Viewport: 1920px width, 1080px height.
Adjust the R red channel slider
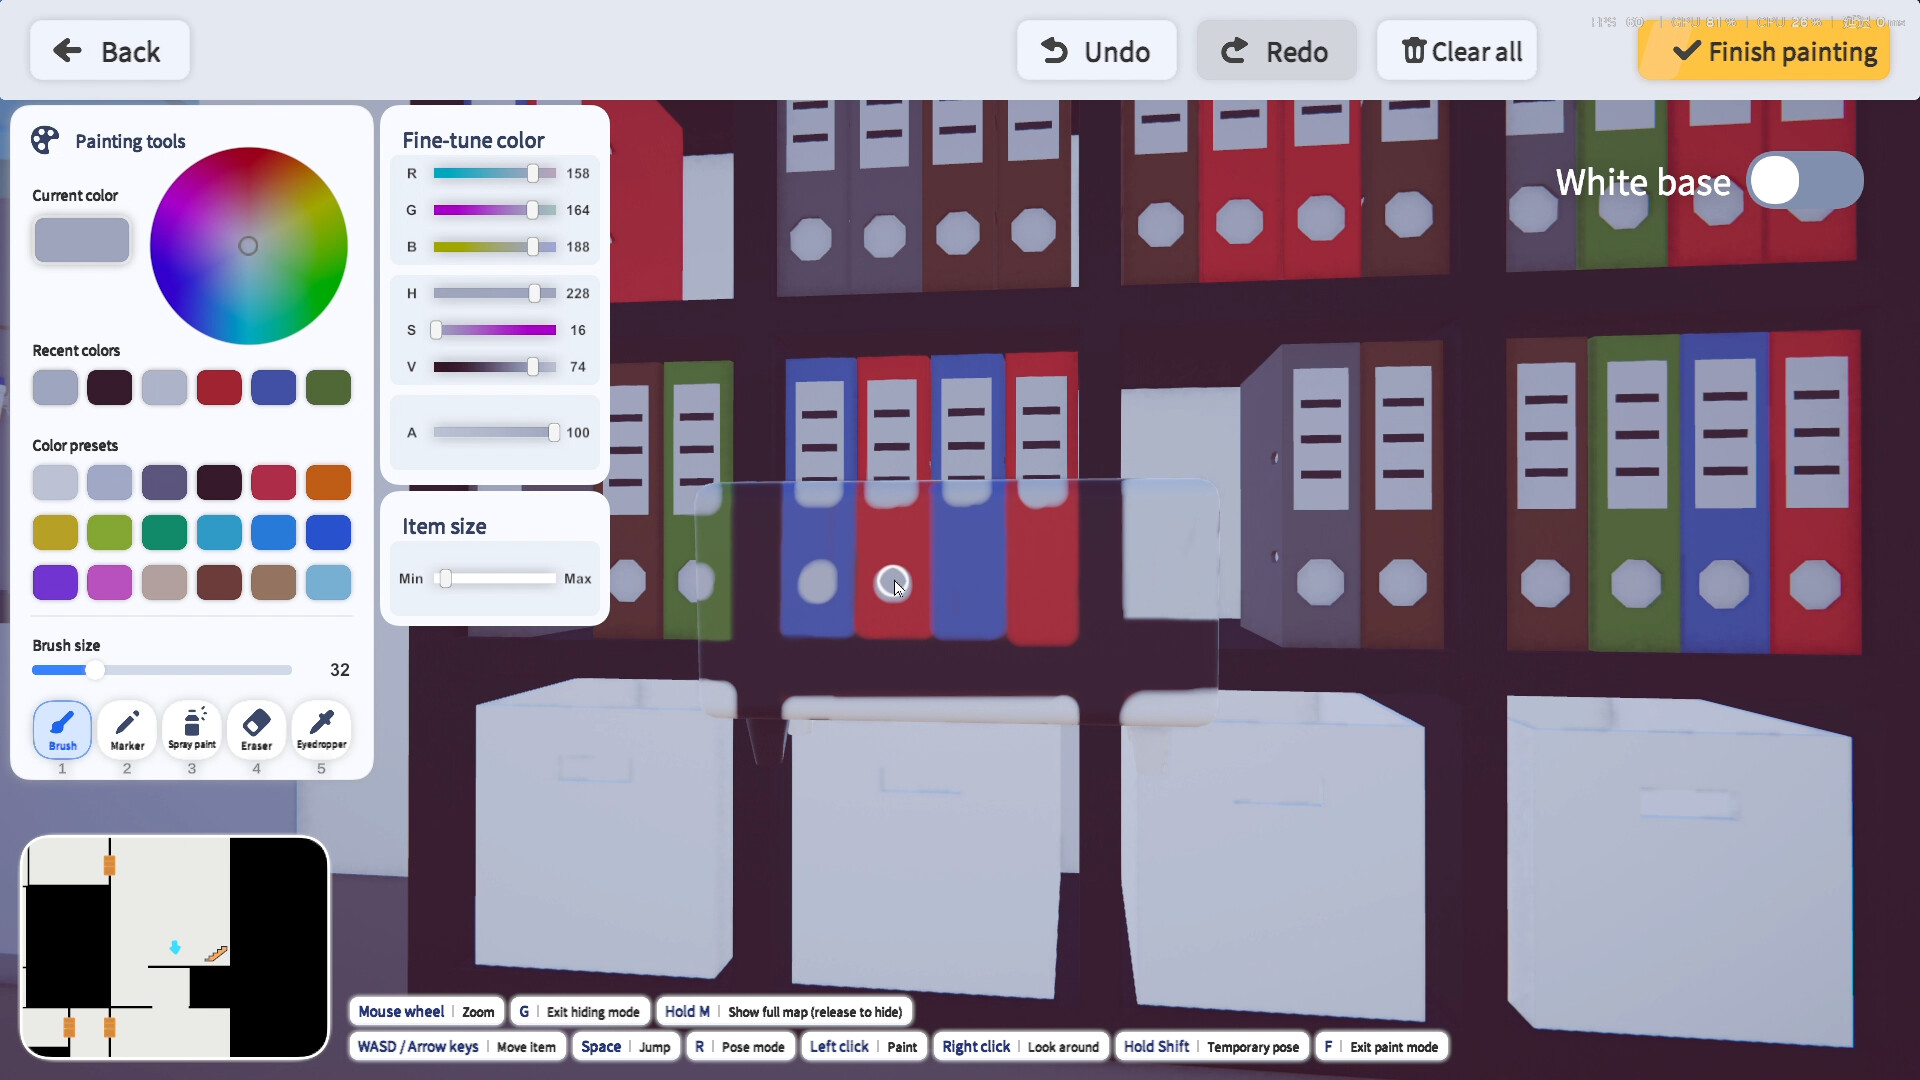point(494,173)
